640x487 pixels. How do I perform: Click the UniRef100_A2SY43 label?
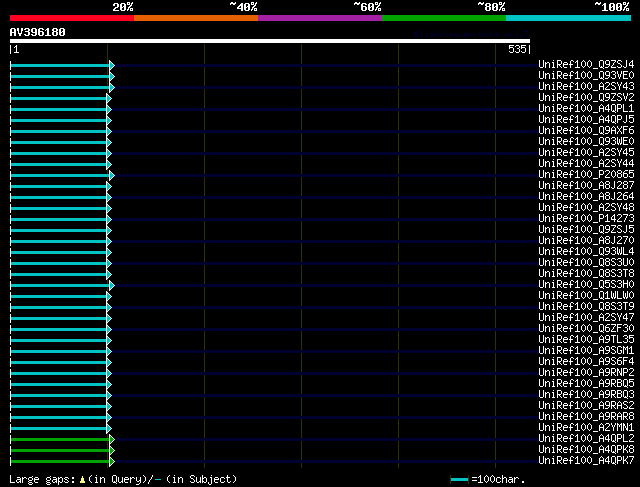click(x=586, y=87)
